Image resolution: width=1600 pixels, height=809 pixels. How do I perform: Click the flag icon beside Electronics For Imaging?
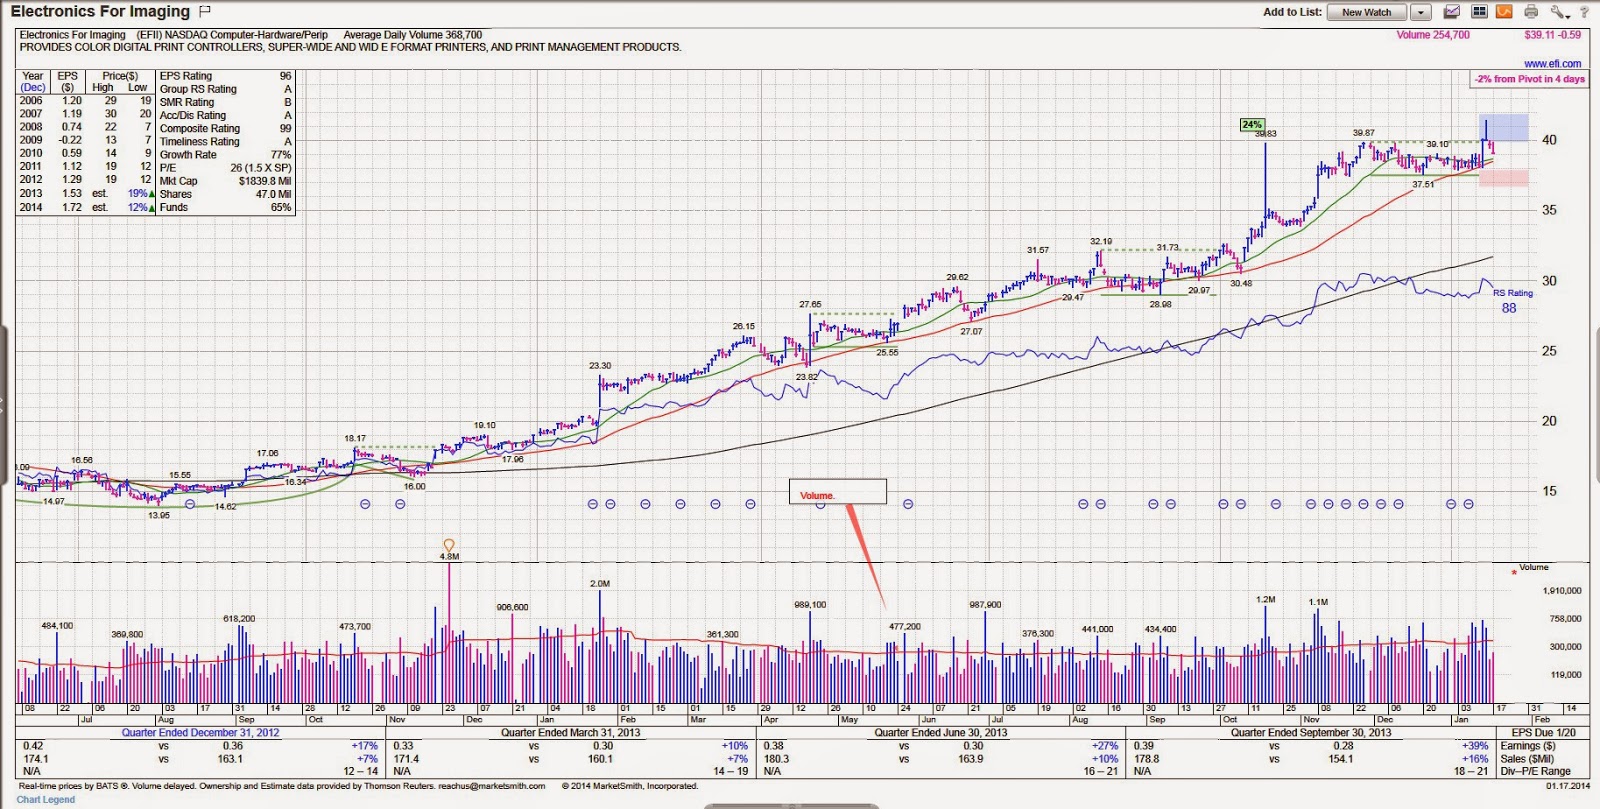(205, 12)
